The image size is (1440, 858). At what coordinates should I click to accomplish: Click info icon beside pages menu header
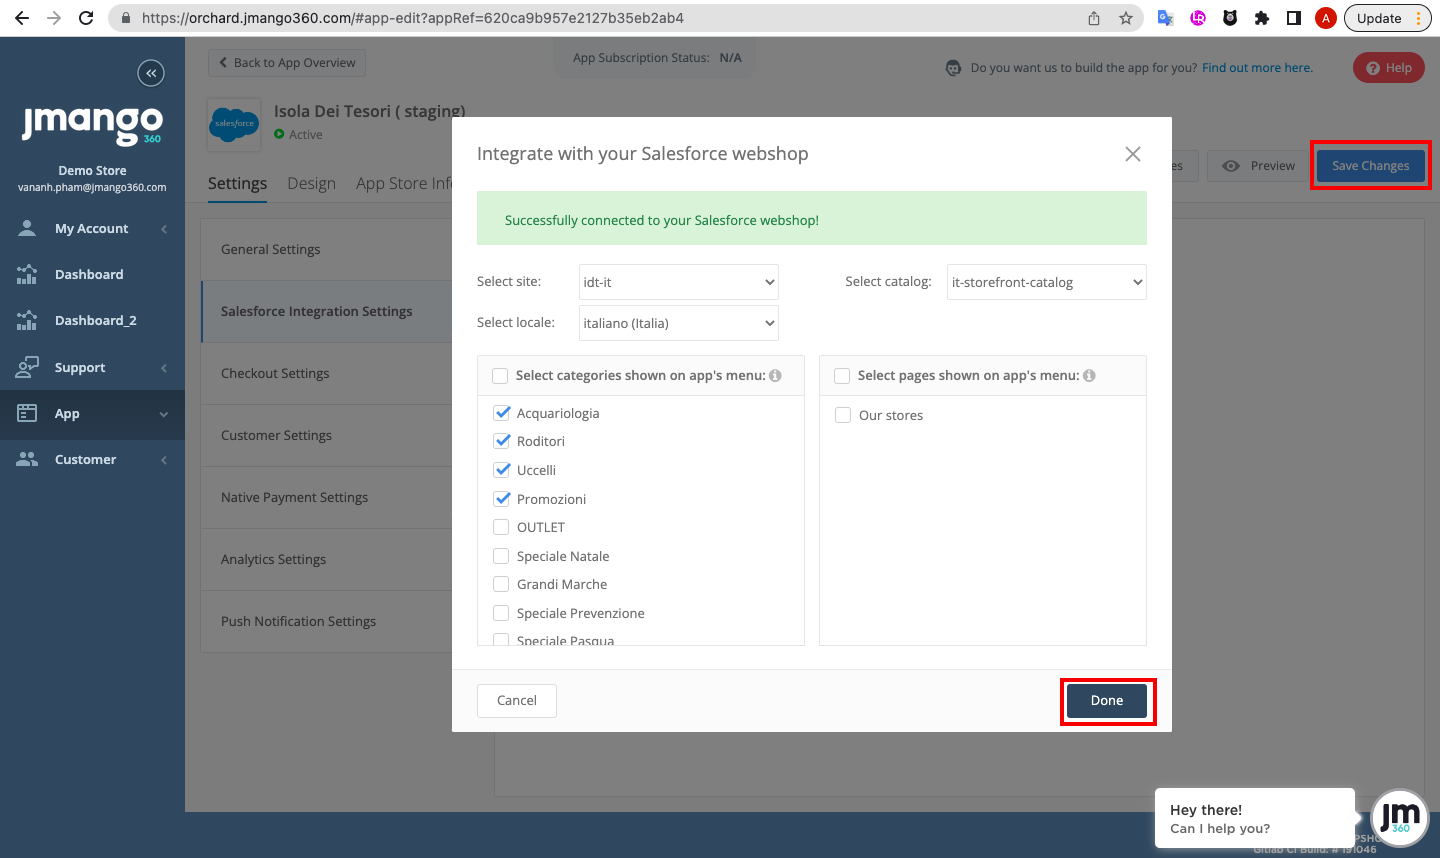1089,376
